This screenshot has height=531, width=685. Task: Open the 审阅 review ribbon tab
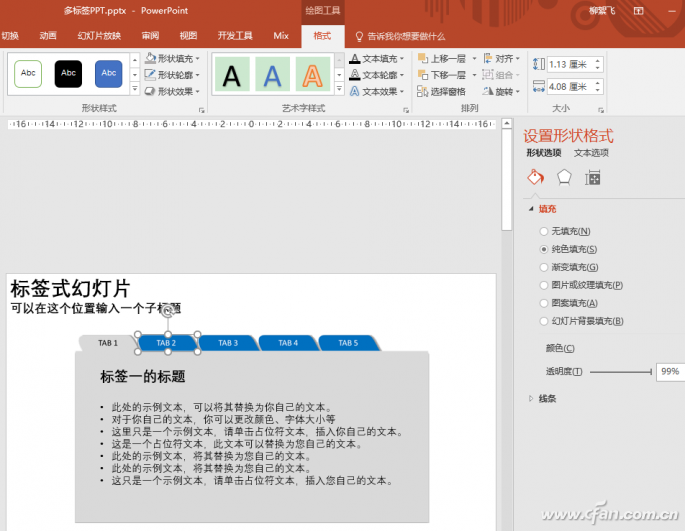pyautogui.click(x=150, y=35)
